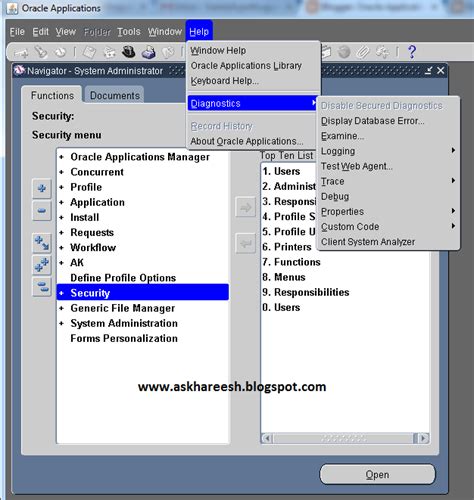Viewport: 474px width, 500px height.
Task: Expand the Profile tree node
Action: click(61, 187)
